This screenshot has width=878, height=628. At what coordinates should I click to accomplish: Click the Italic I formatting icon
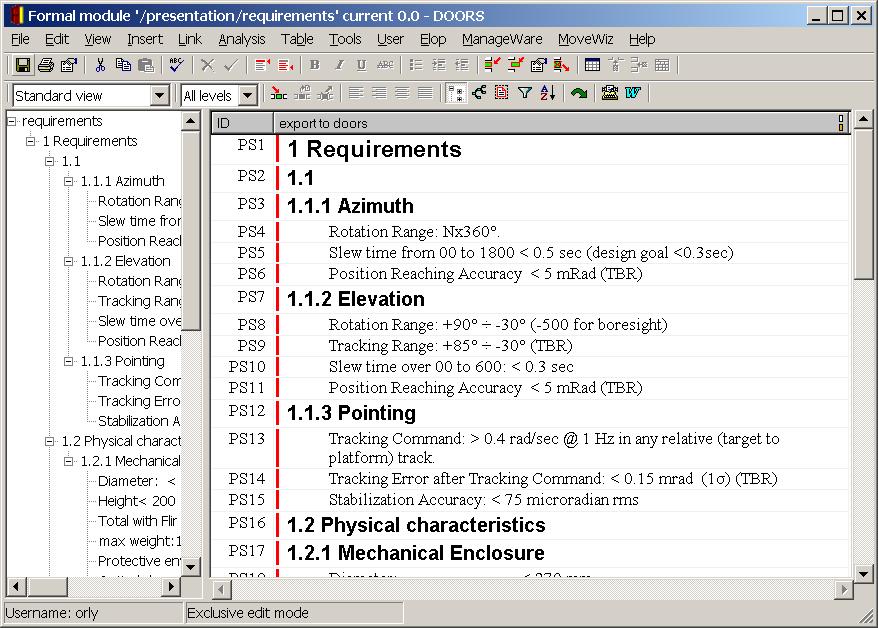[339, 65]
